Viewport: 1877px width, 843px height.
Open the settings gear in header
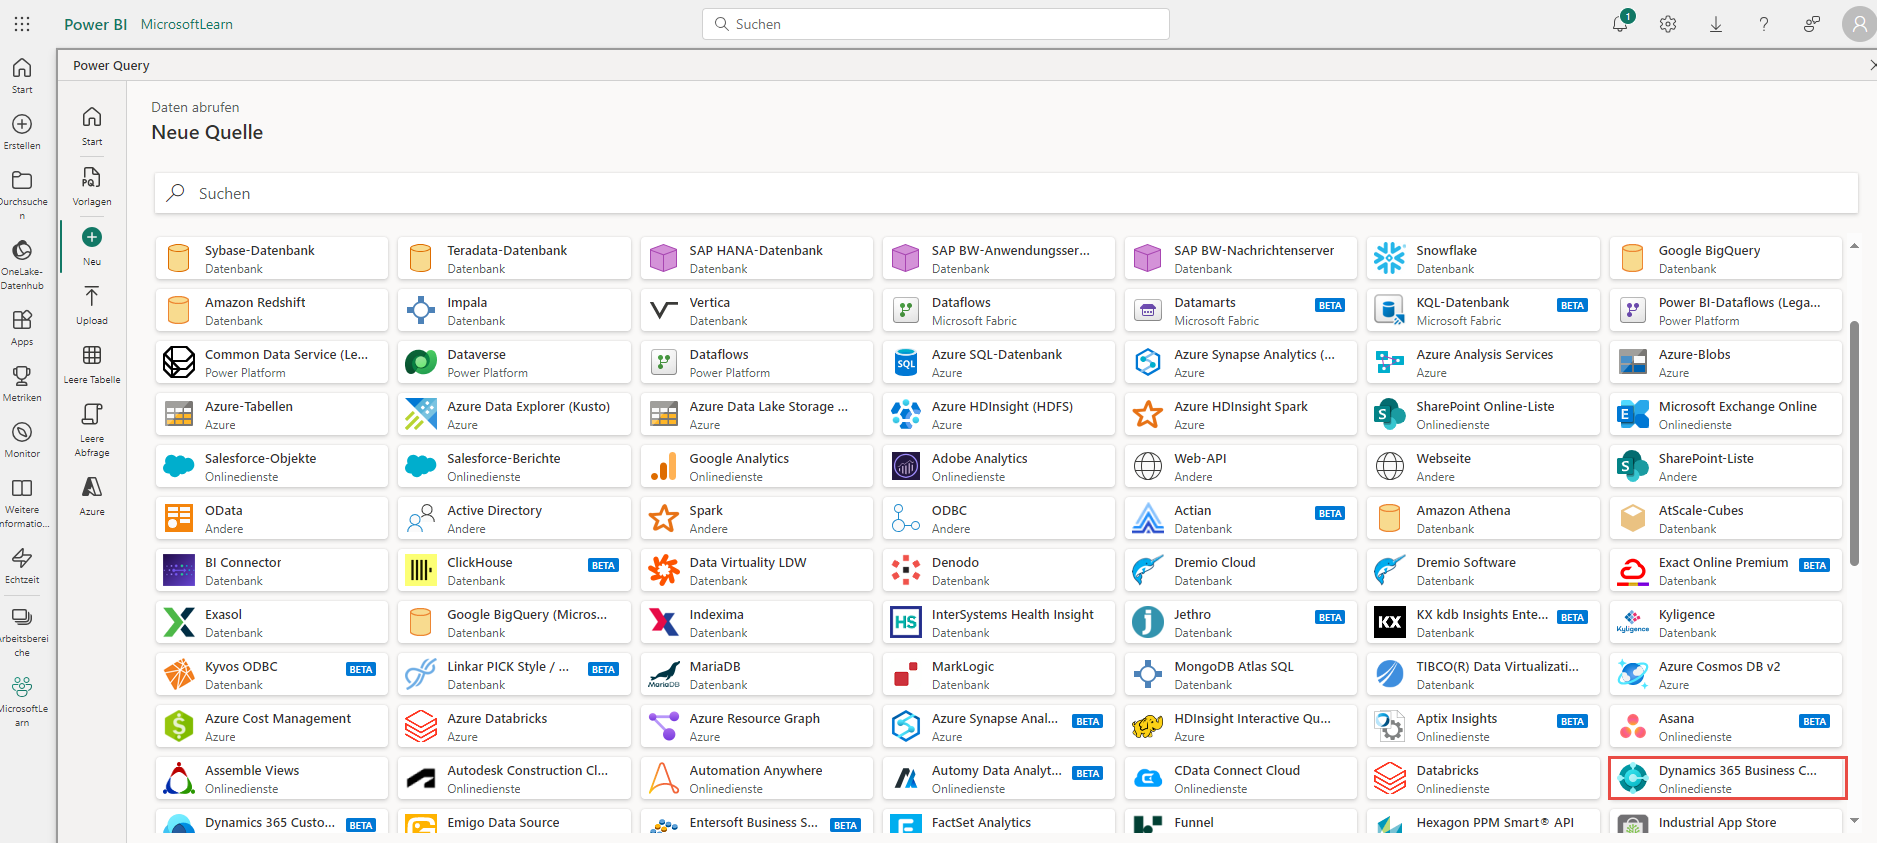click(x=1668, y=24)
